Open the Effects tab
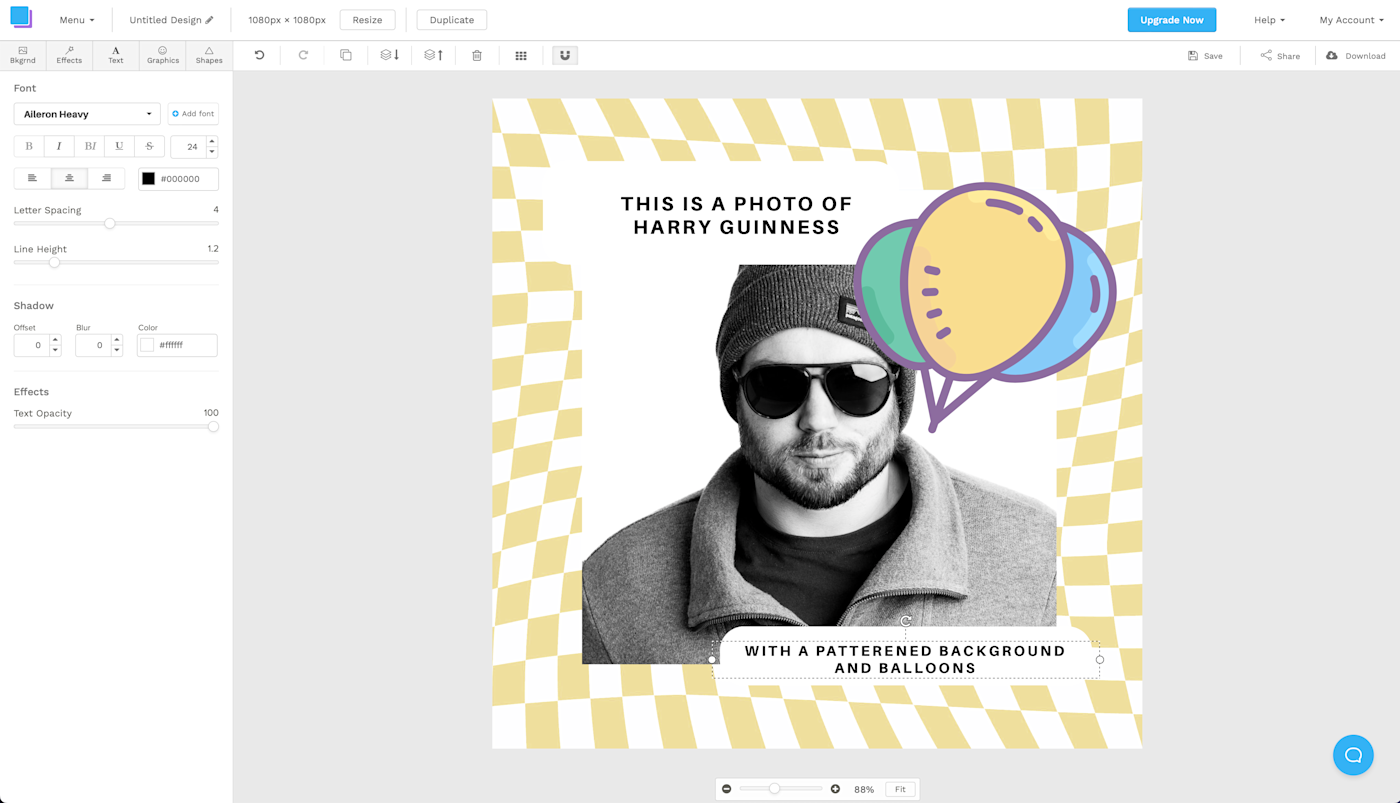This screenshot has height=803, width=1400. tap(69, 55)
